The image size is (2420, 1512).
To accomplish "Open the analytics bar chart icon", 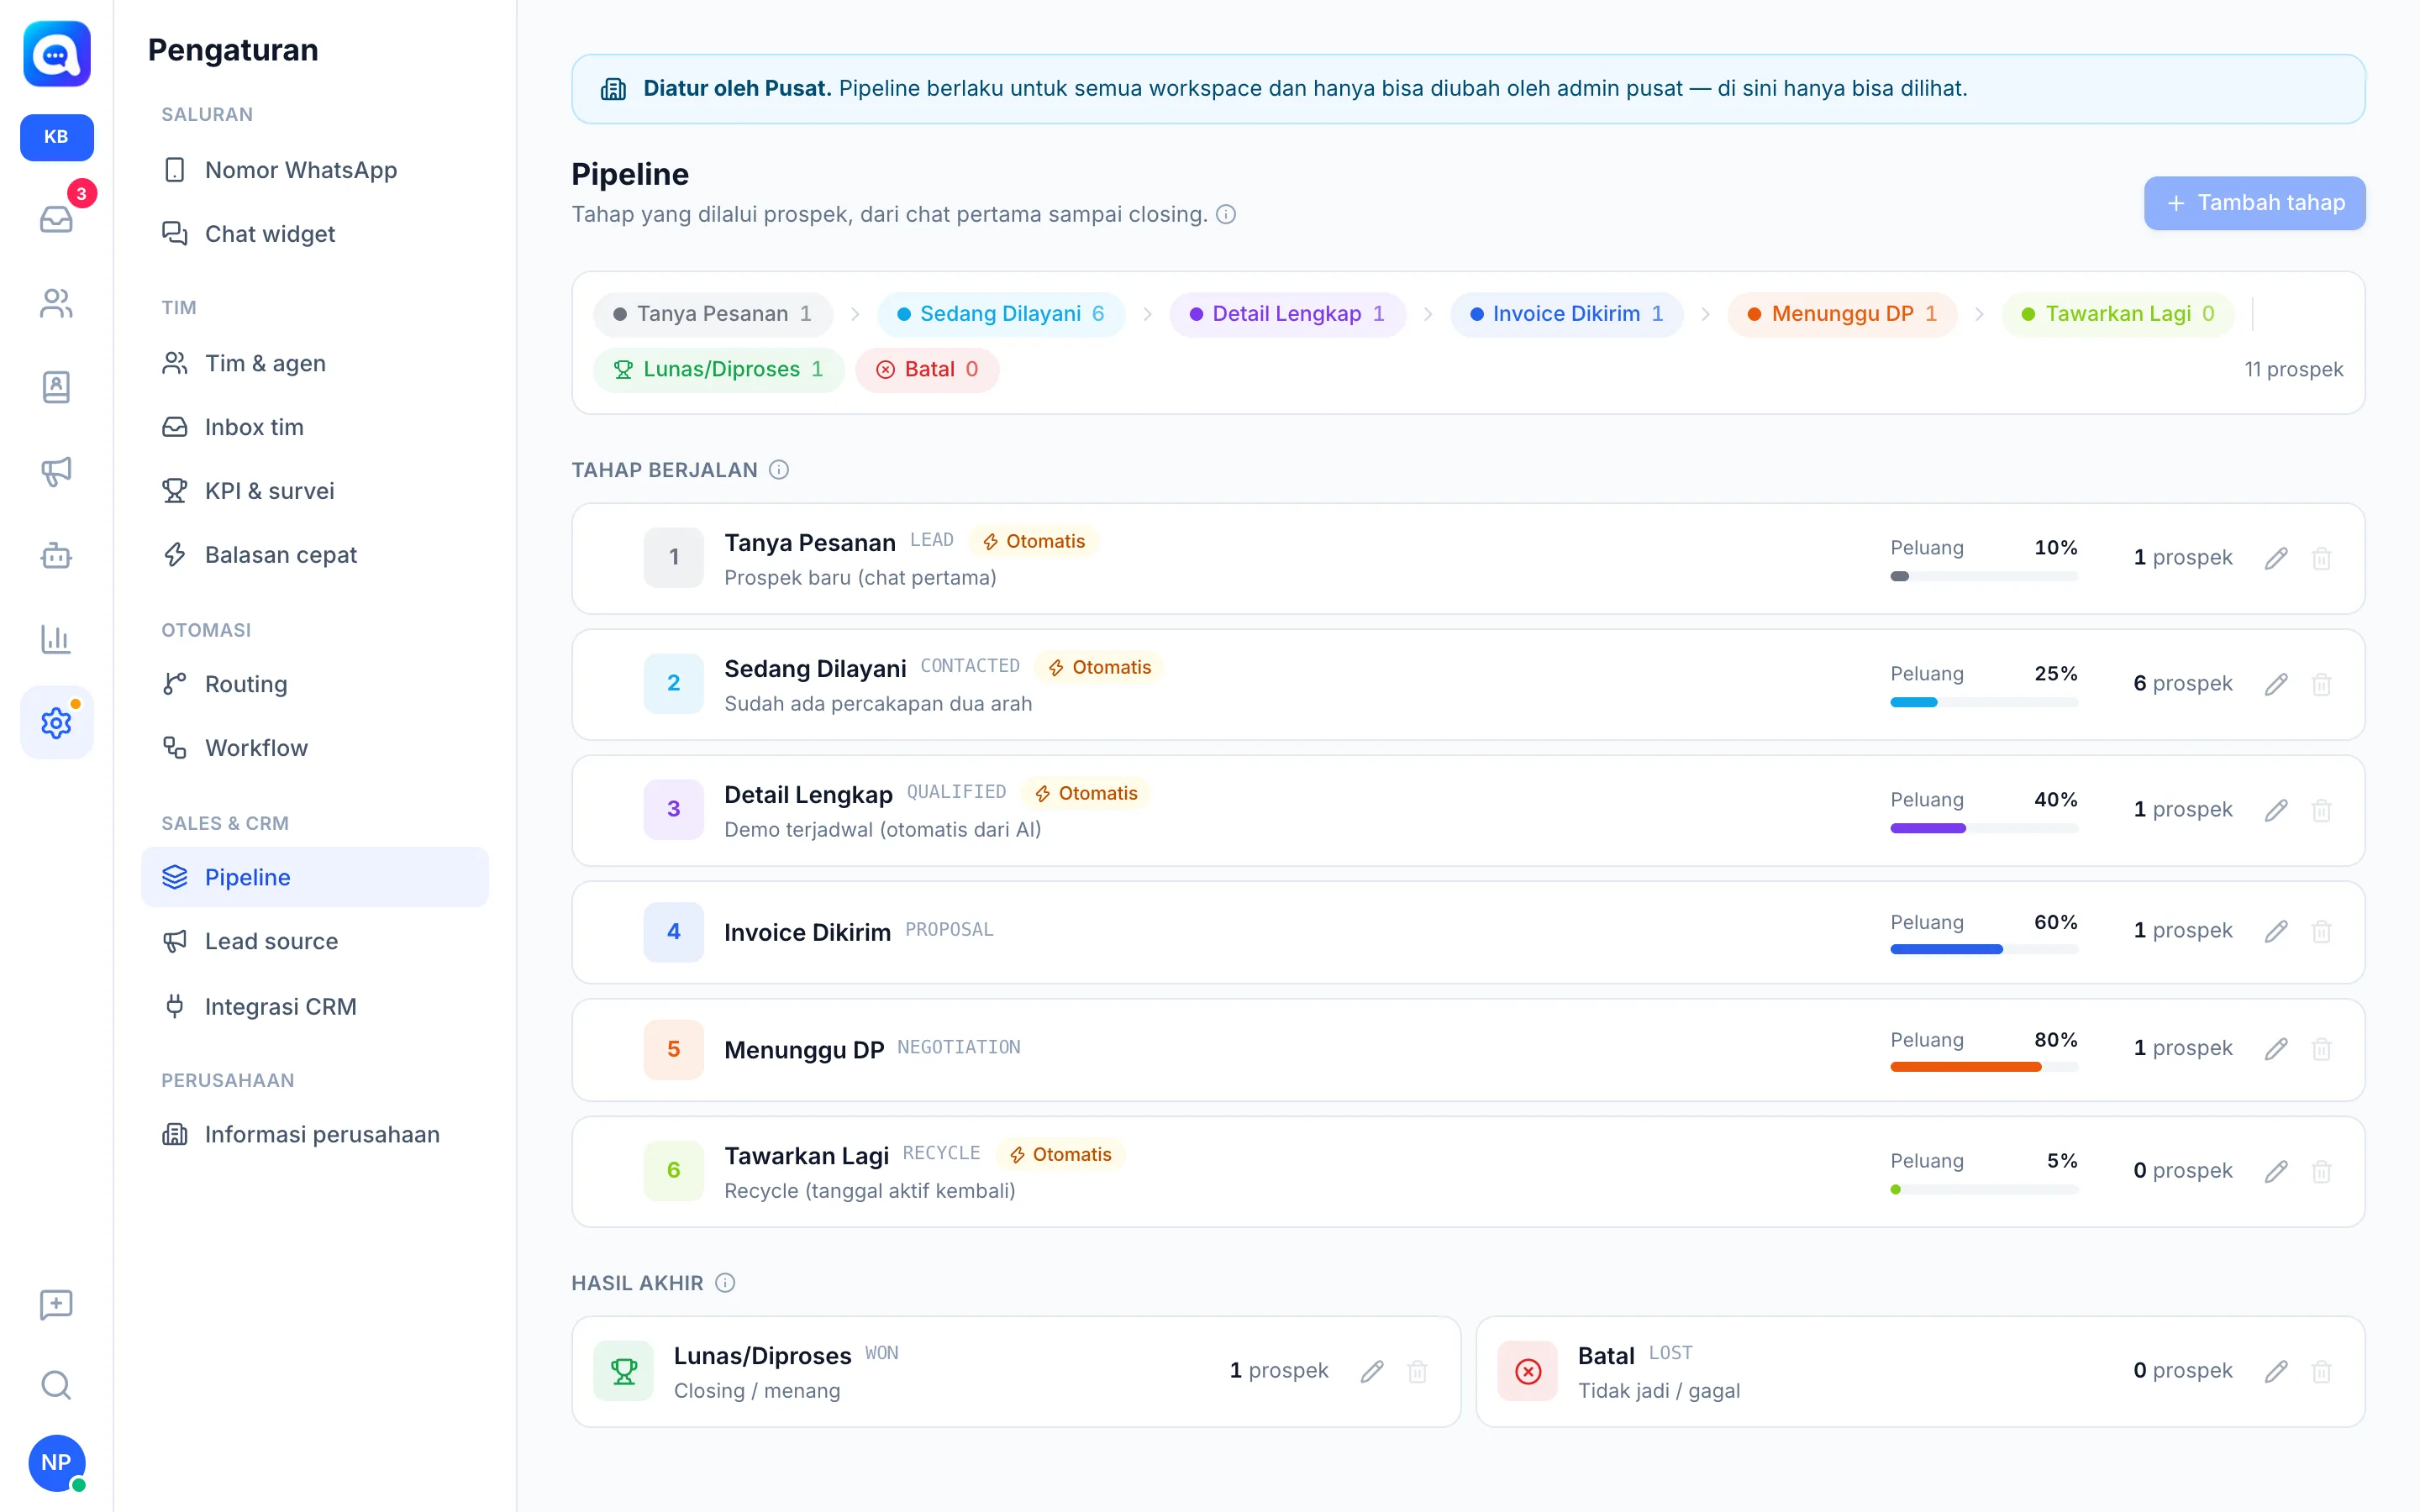I will pyautogui.click(x=56, y=638).
